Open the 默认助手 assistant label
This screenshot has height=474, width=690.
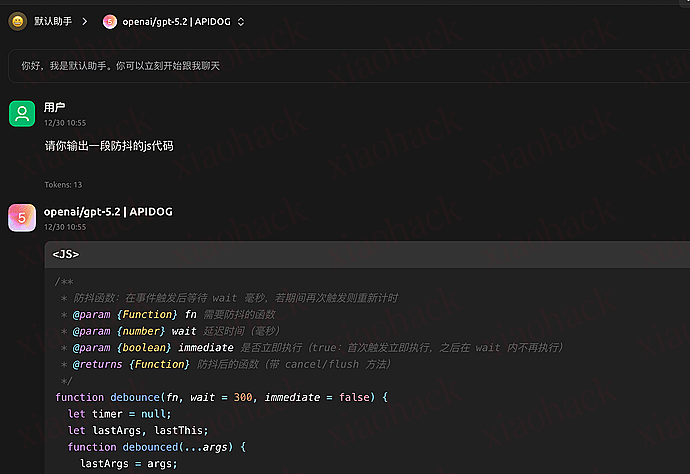click(52, 21)
